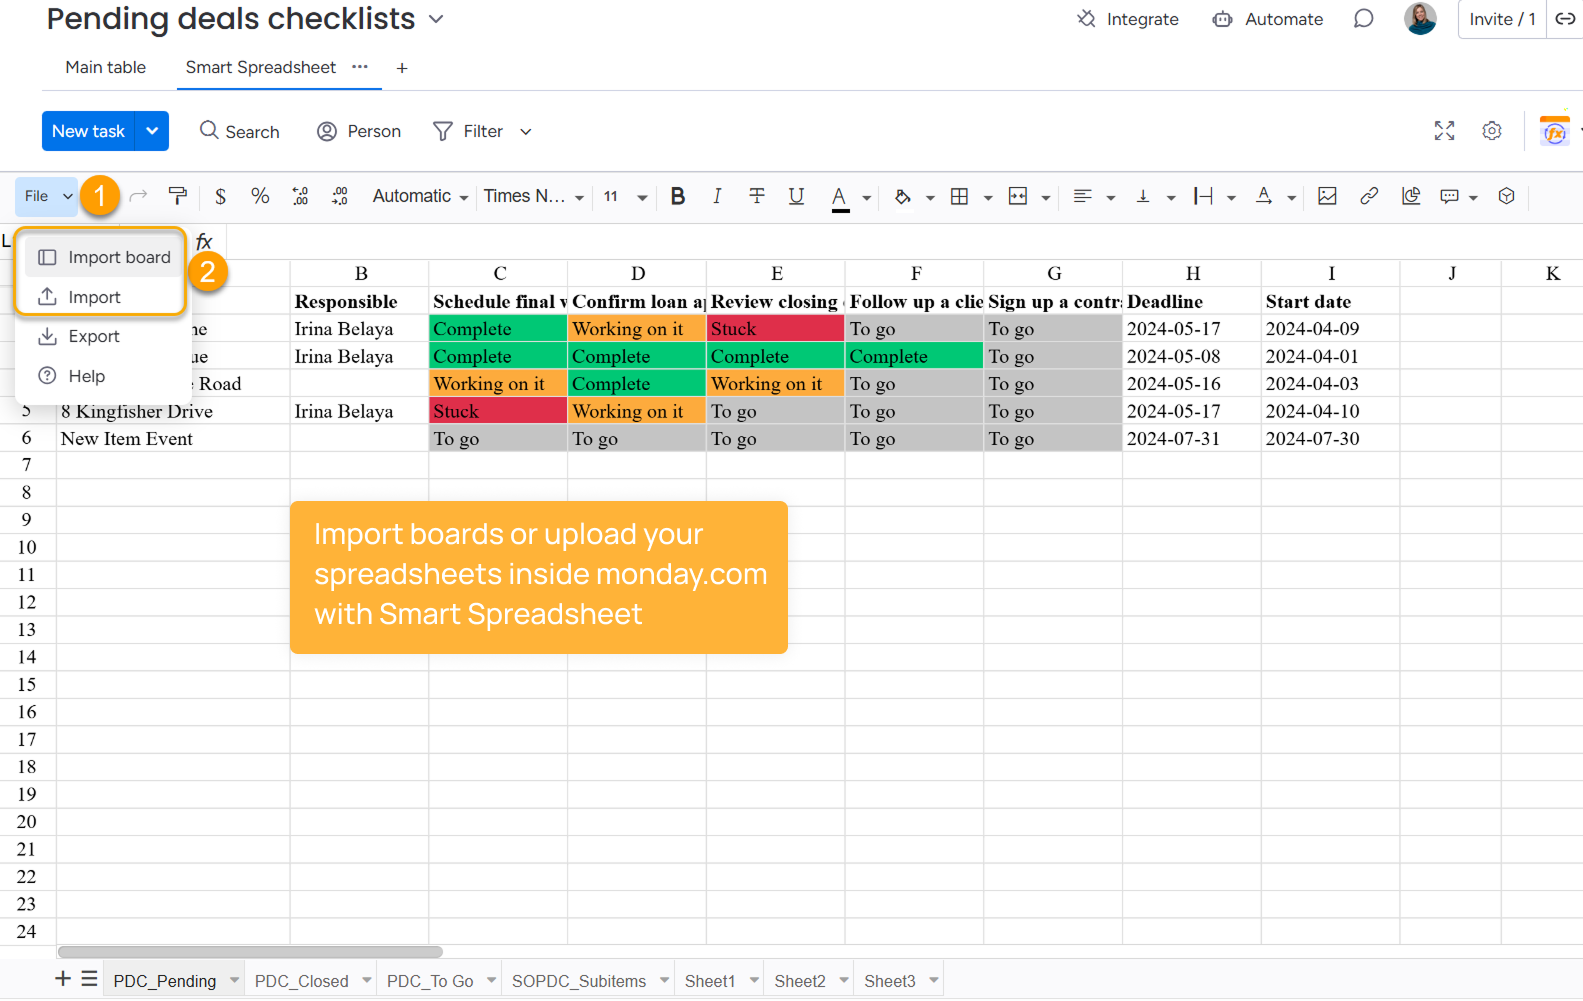Click the cell borders icon

[960, 196]
